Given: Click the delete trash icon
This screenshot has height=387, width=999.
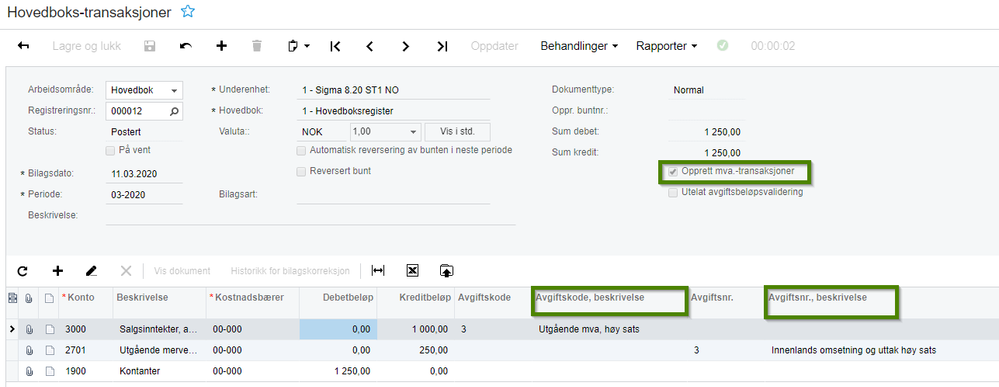Looking at the screenshot, I should [257, 46].
